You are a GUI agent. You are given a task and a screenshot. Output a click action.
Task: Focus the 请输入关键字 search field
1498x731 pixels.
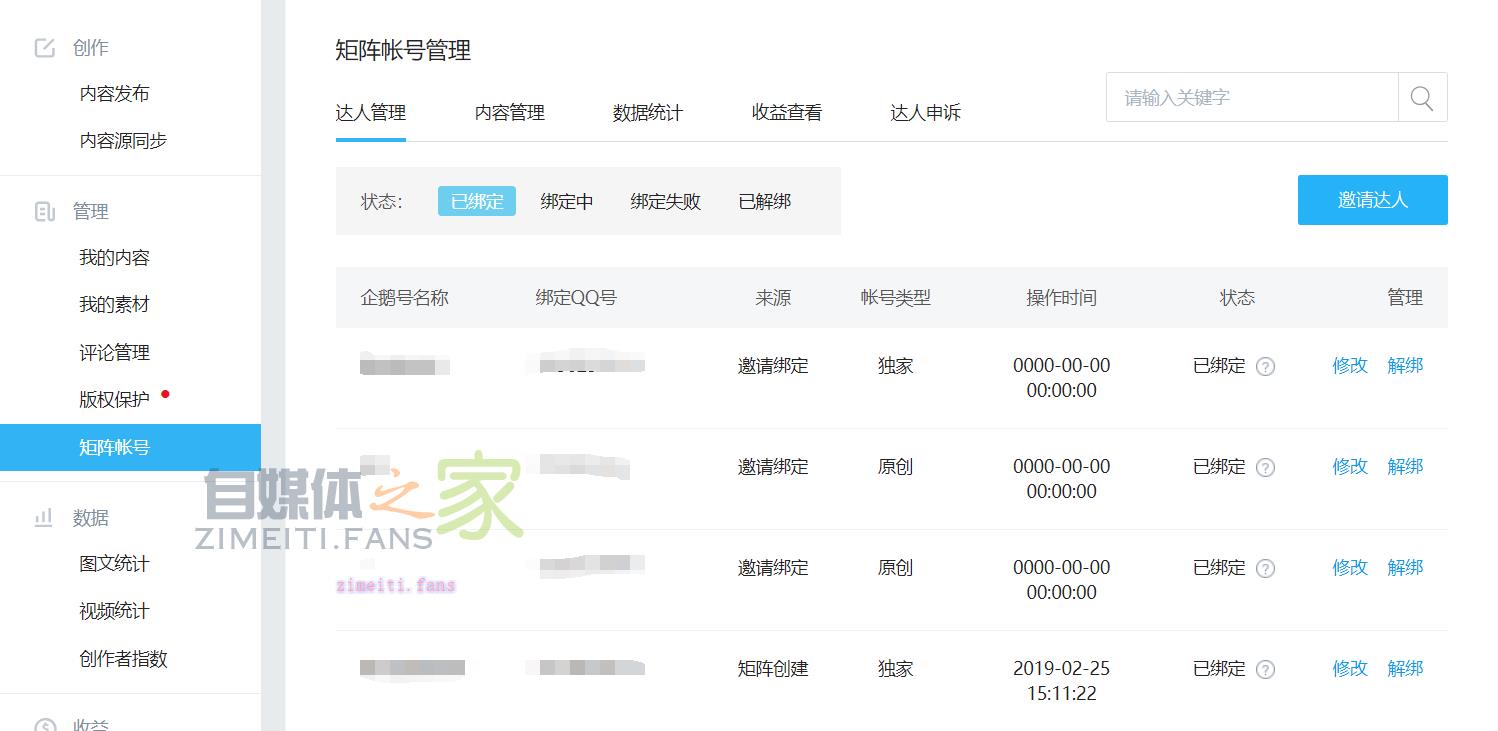[x=1252, y=98]
